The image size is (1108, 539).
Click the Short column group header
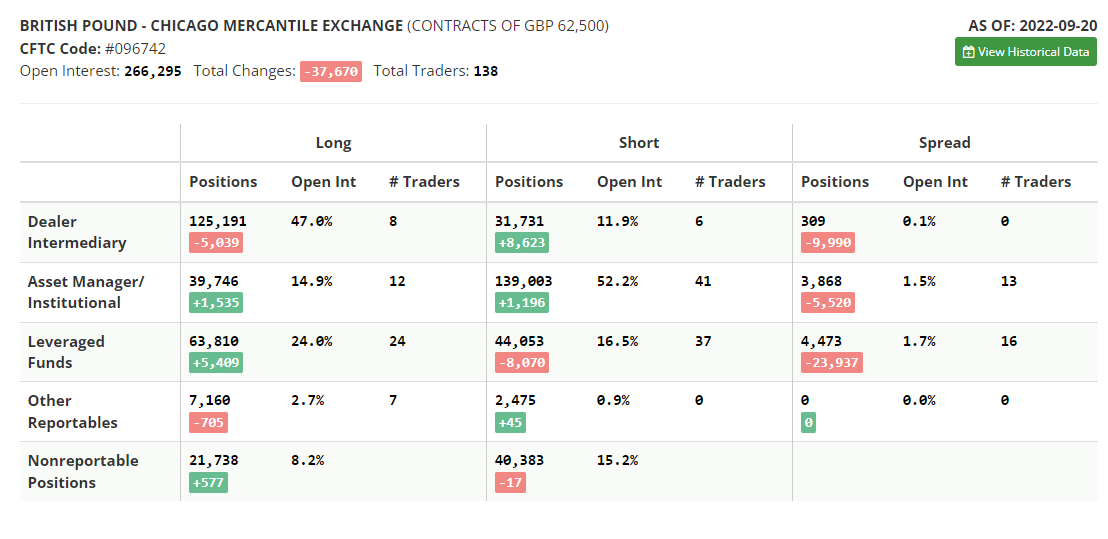click(639, 143)
